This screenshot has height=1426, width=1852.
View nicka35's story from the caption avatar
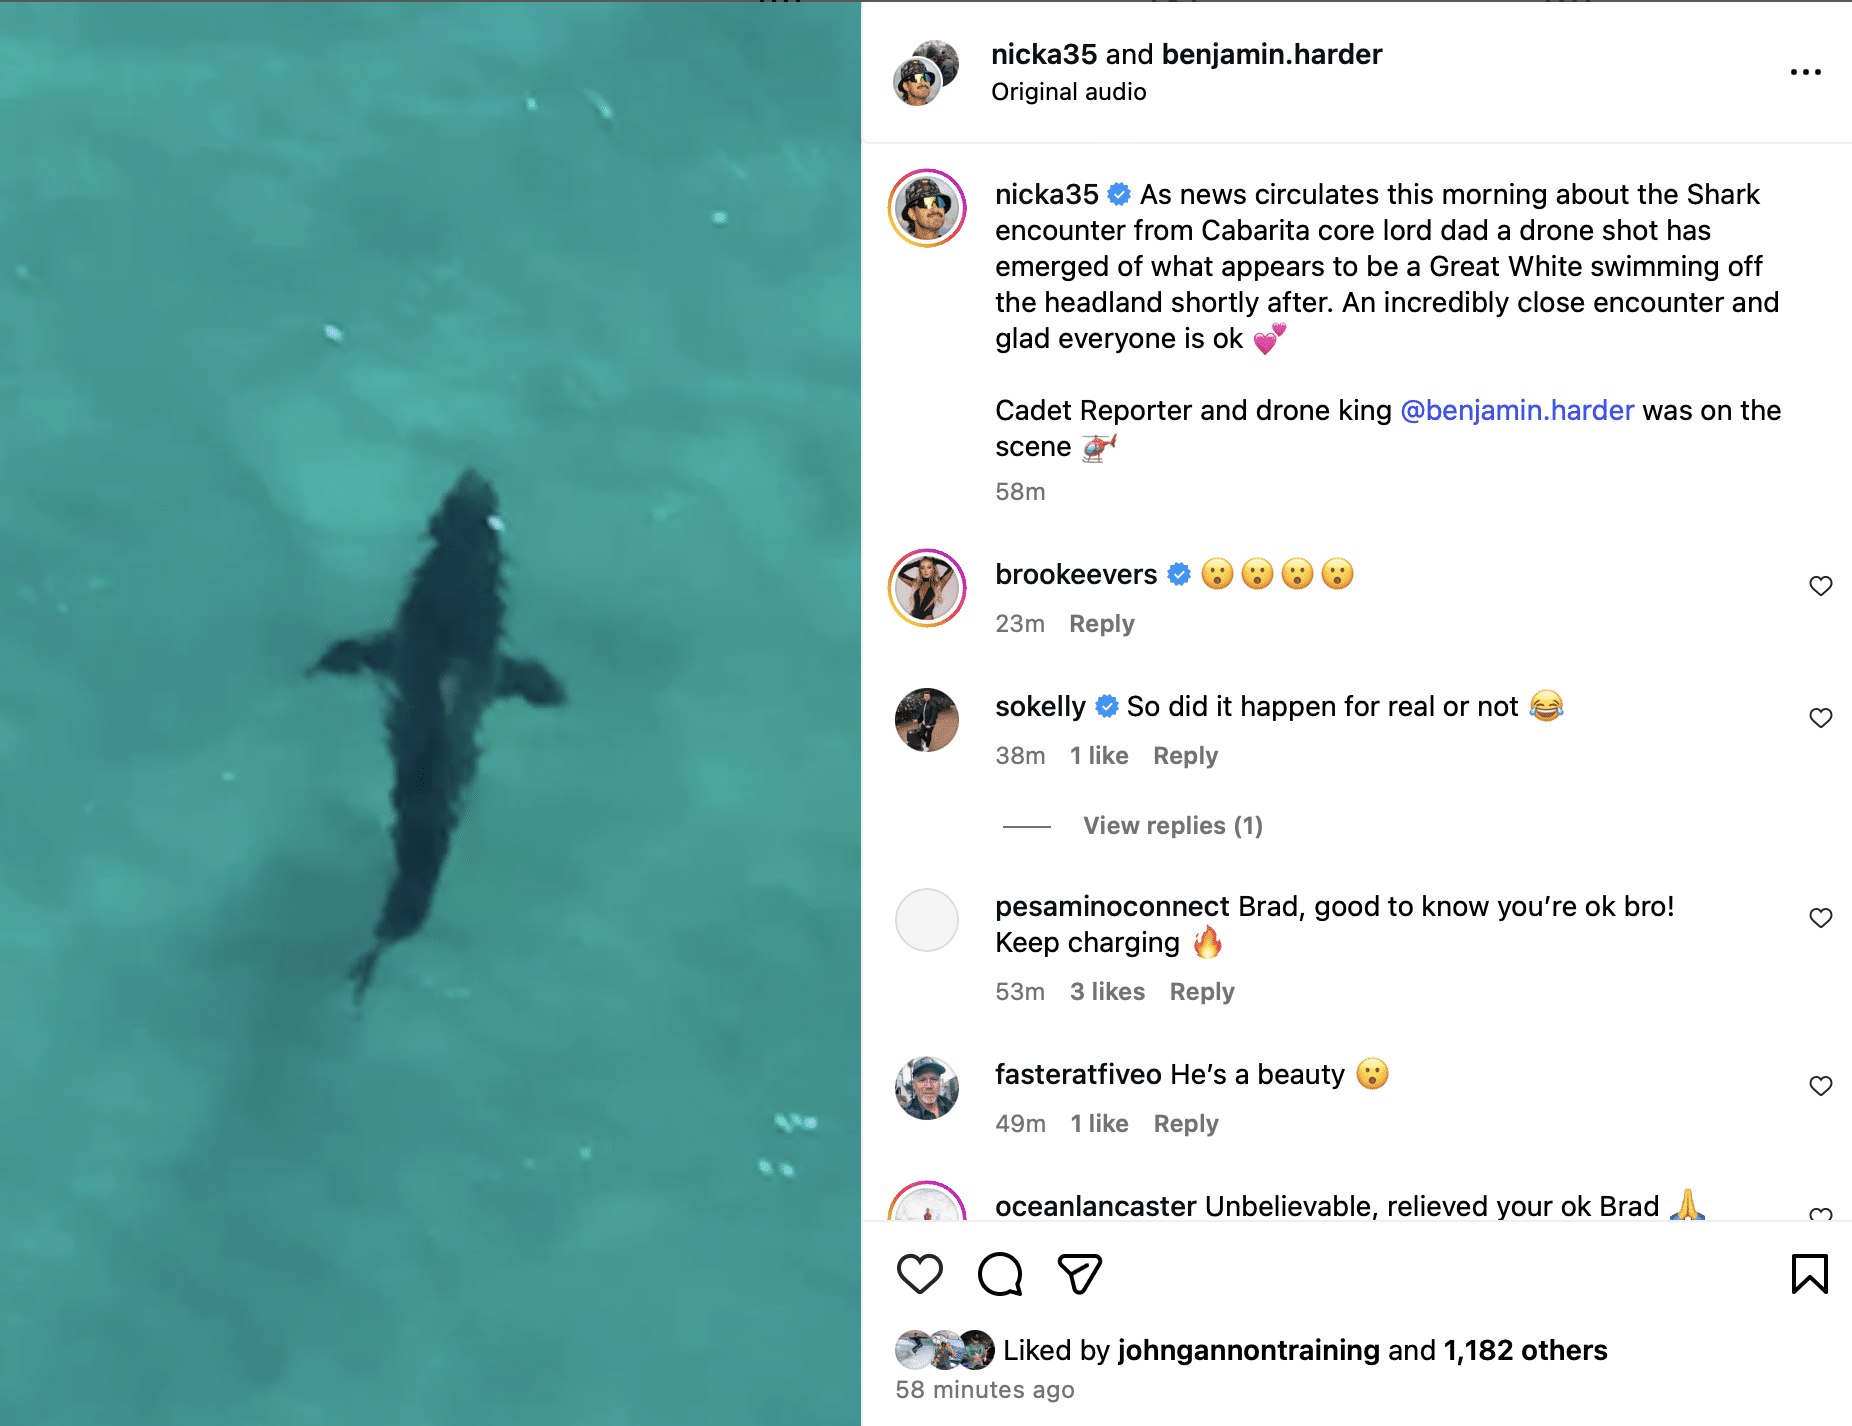coord(927,208)
